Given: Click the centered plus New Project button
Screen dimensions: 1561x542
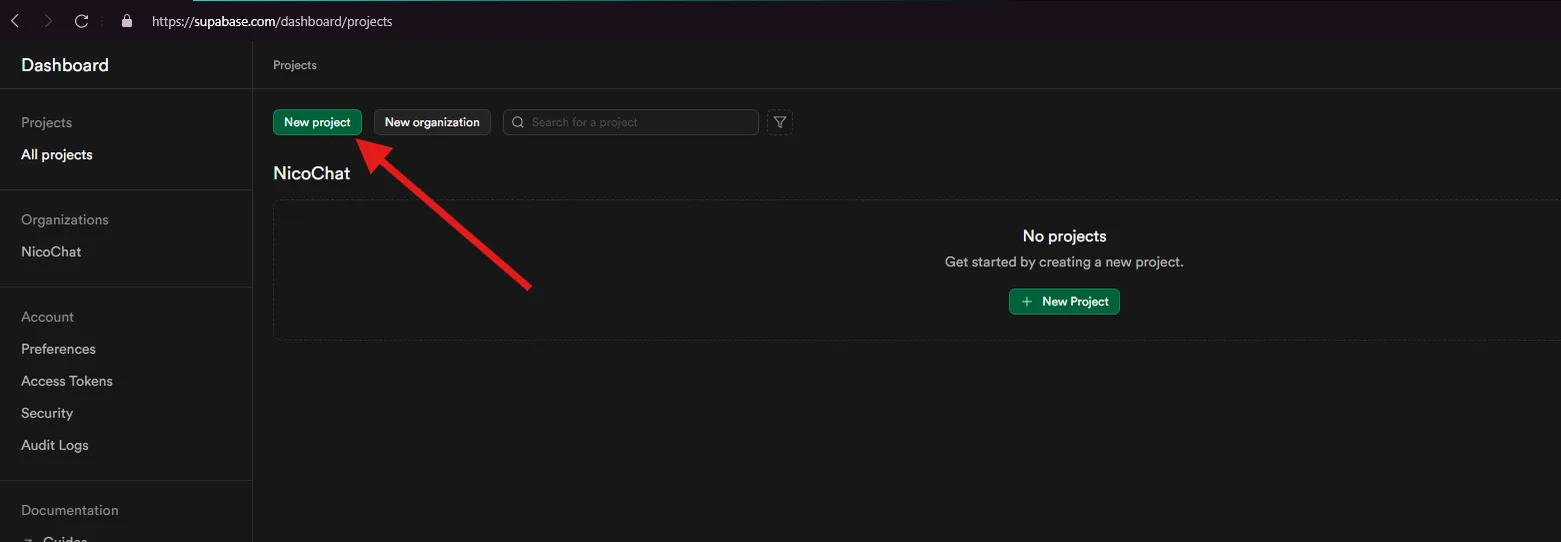Looking at the screenshot, I should click(x=1064, y=301).
